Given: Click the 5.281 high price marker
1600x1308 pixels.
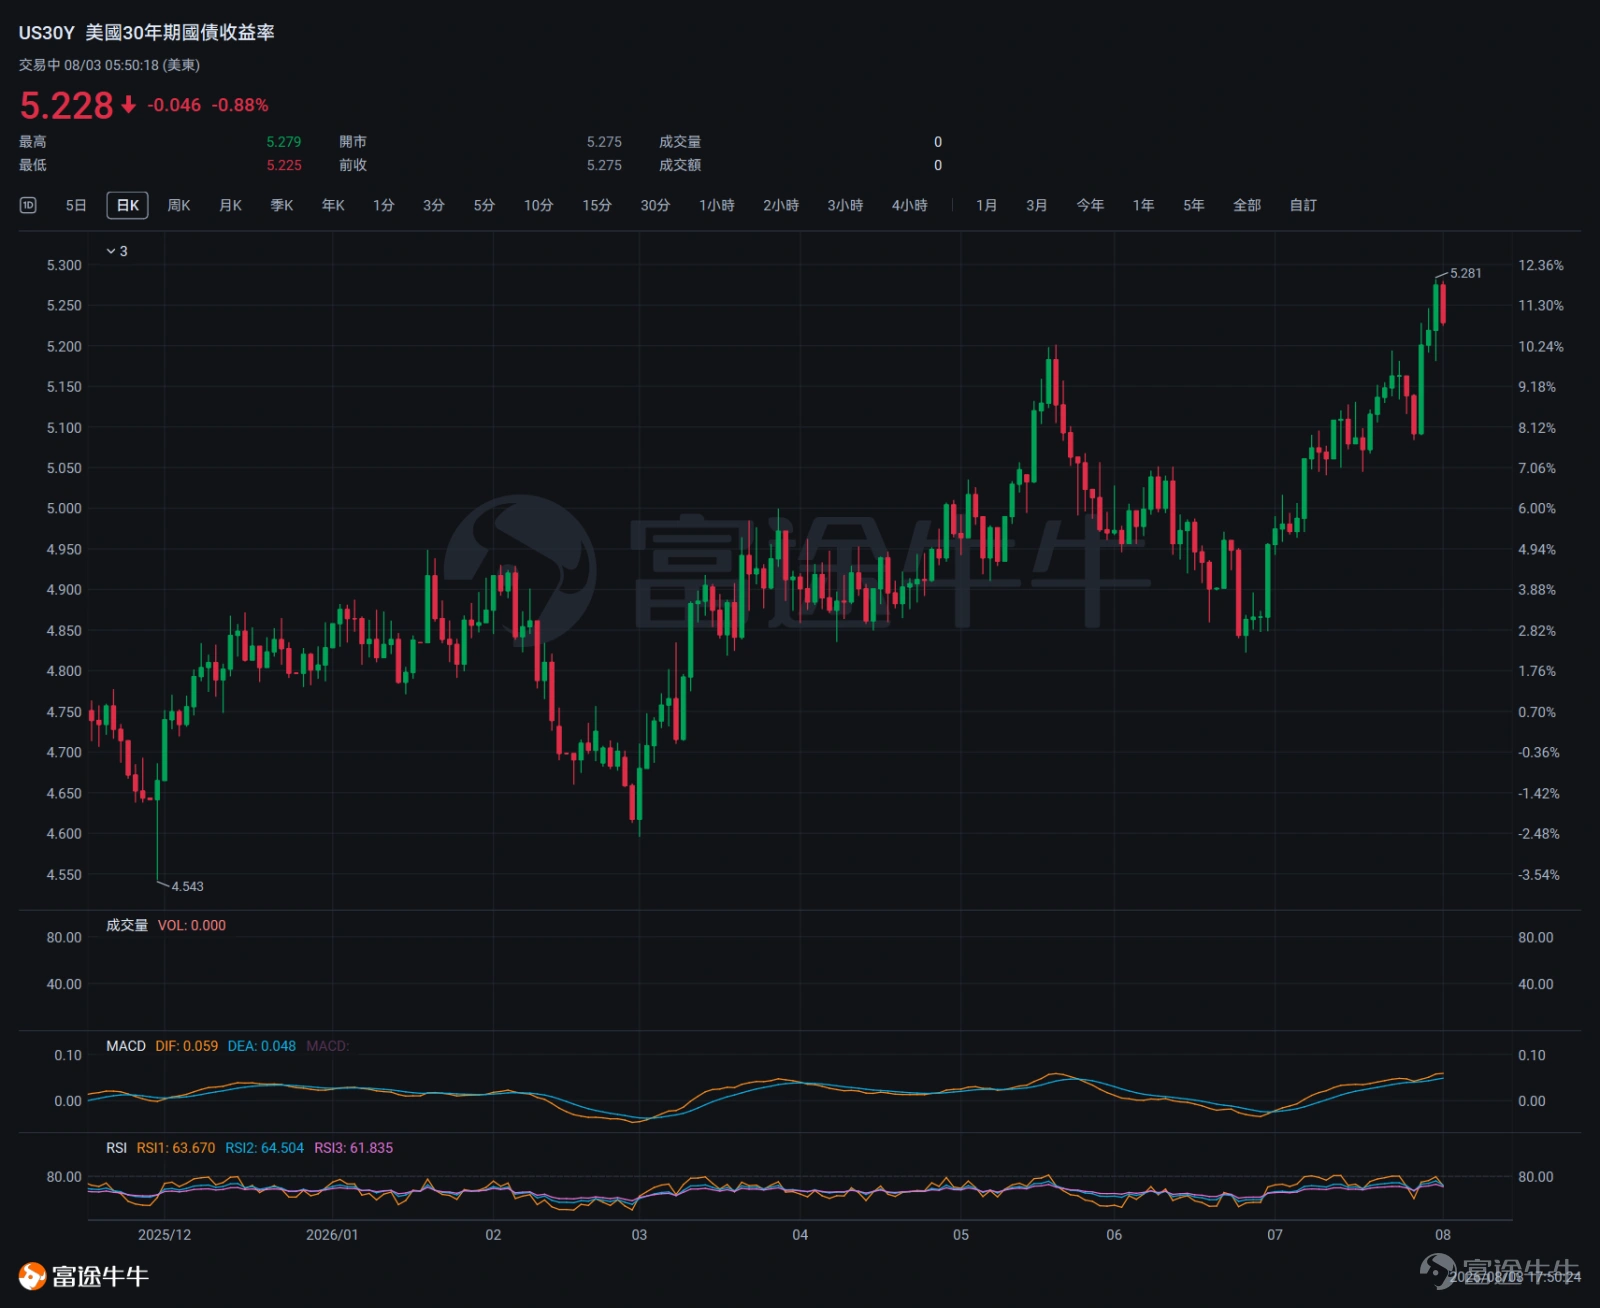Looking at the screenshot, I should [x=1466, y=273].
